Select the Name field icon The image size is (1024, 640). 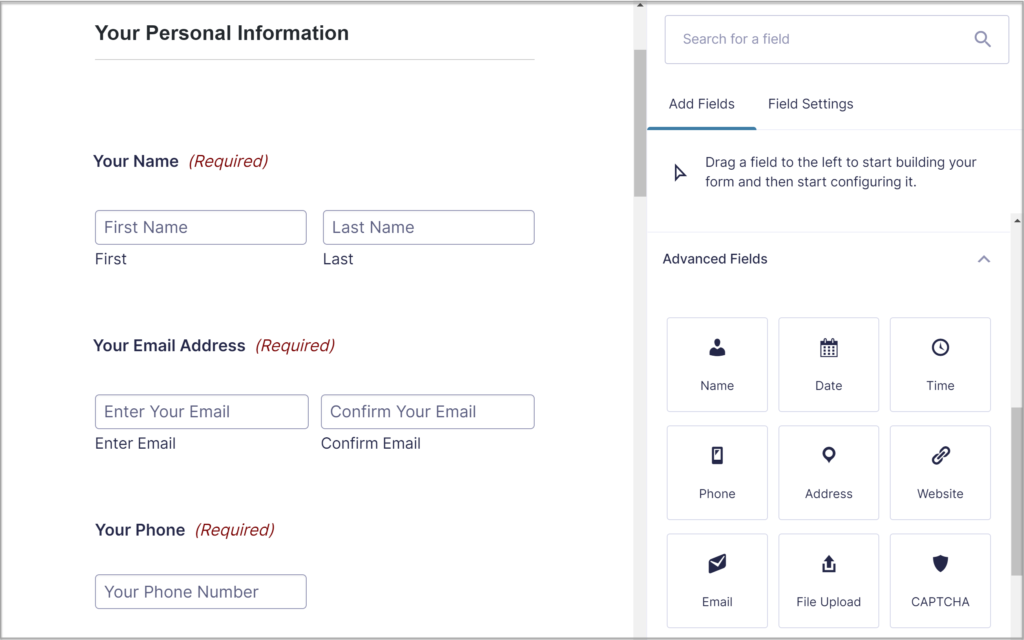click(717, 364)
